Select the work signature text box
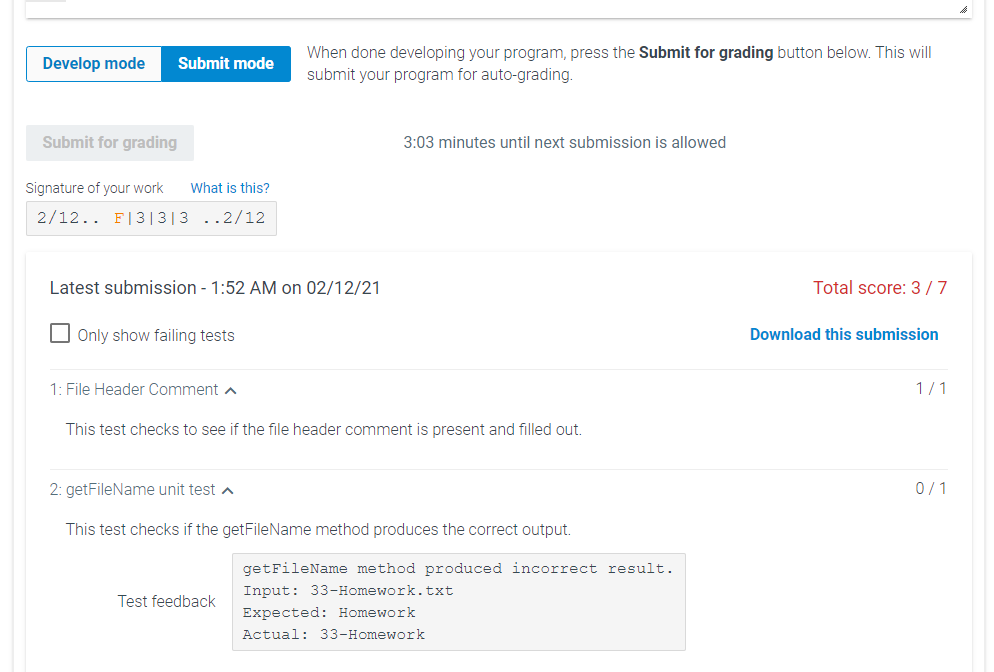 (x=151, y=217)
